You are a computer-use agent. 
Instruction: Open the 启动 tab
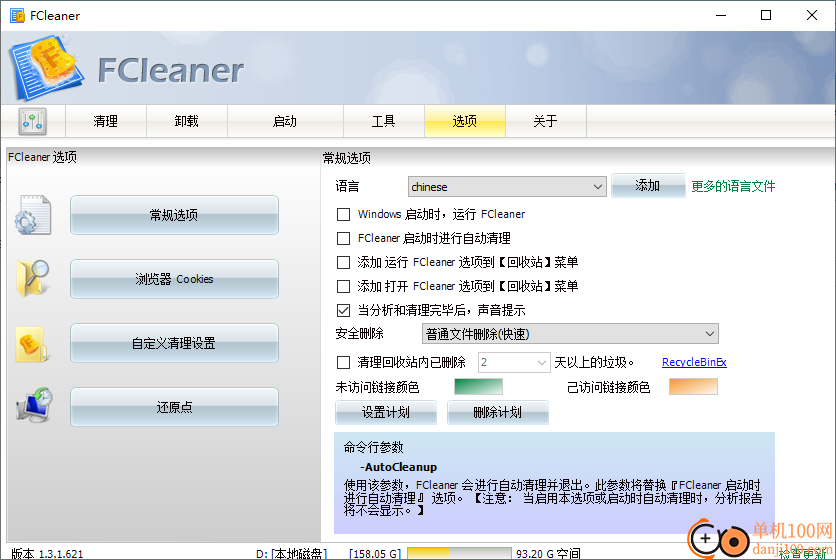(x=285, y=121)
